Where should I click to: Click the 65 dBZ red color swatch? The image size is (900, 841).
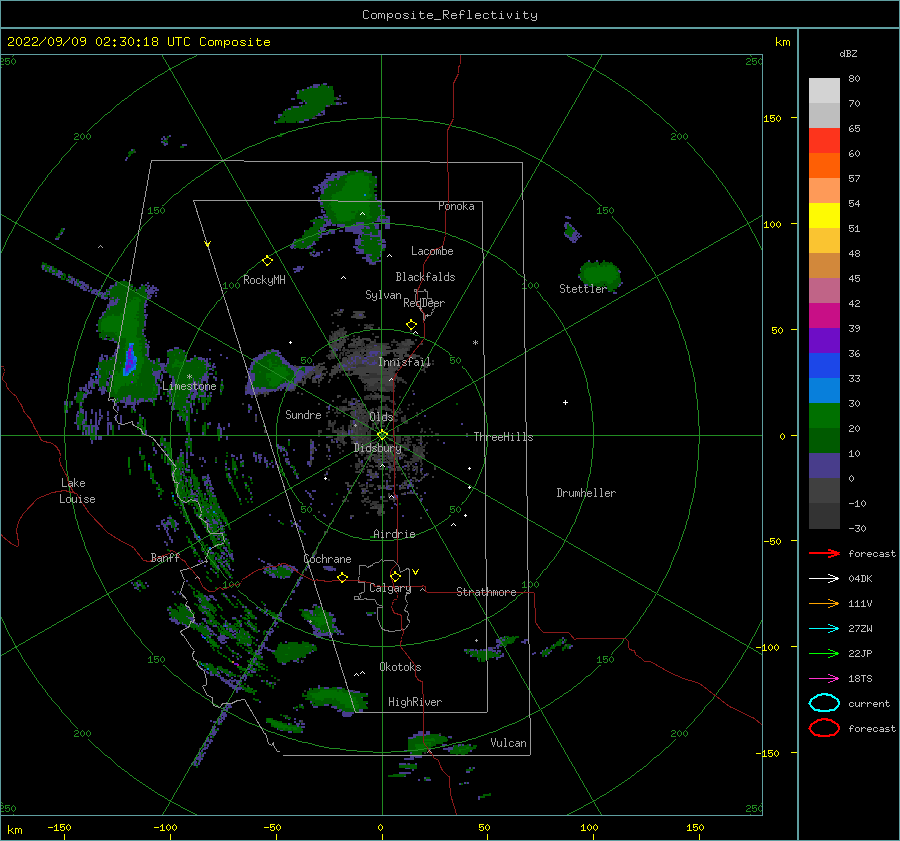click(824, 140)
